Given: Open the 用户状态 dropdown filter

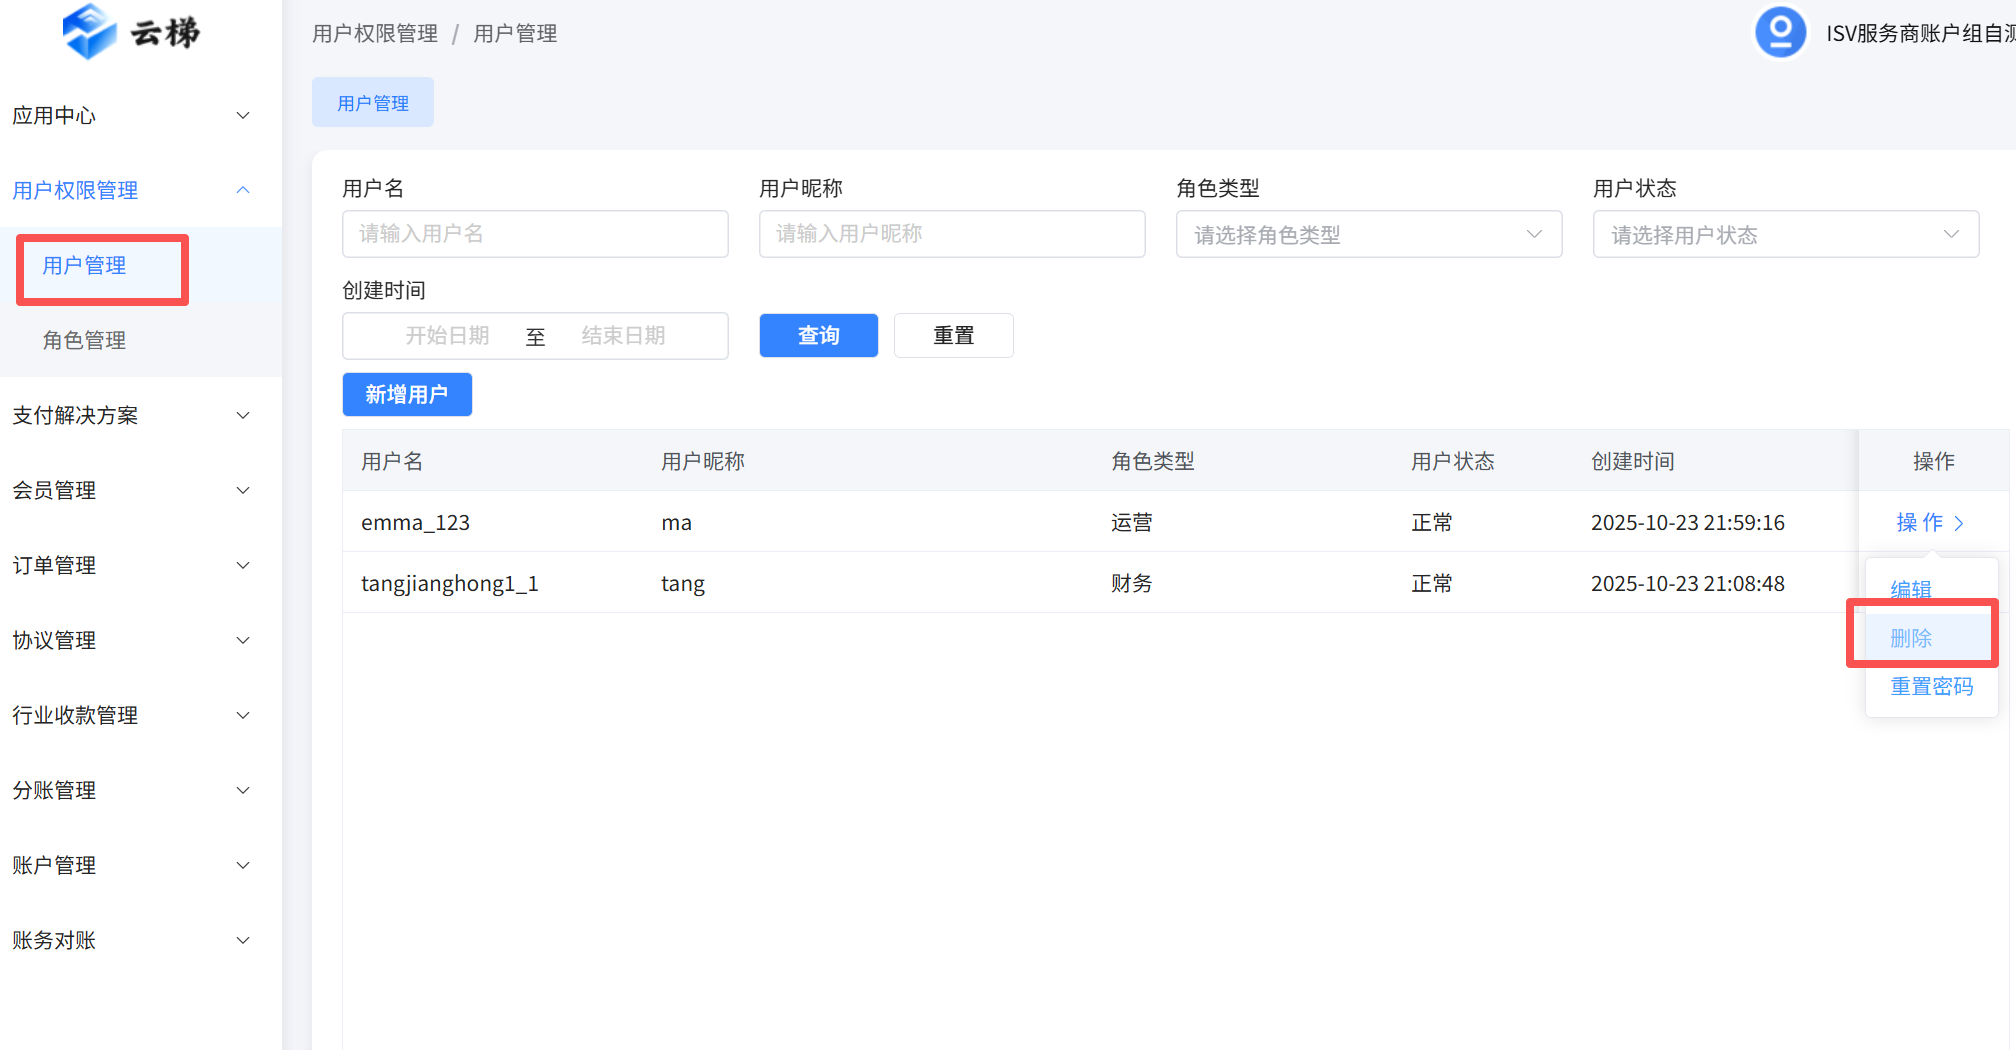Looking at the screenshot, I should point(1785,235).
